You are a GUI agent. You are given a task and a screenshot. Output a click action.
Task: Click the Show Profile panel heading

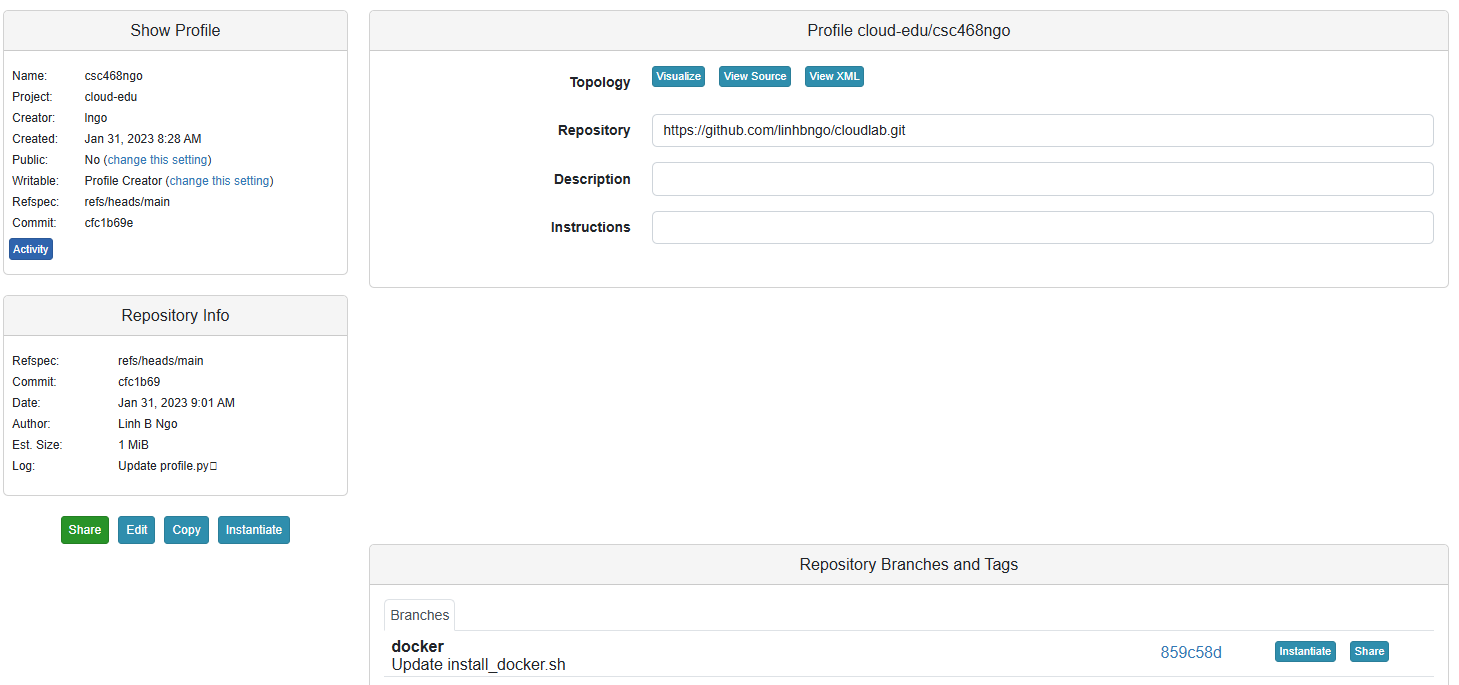tap(175, 31)
